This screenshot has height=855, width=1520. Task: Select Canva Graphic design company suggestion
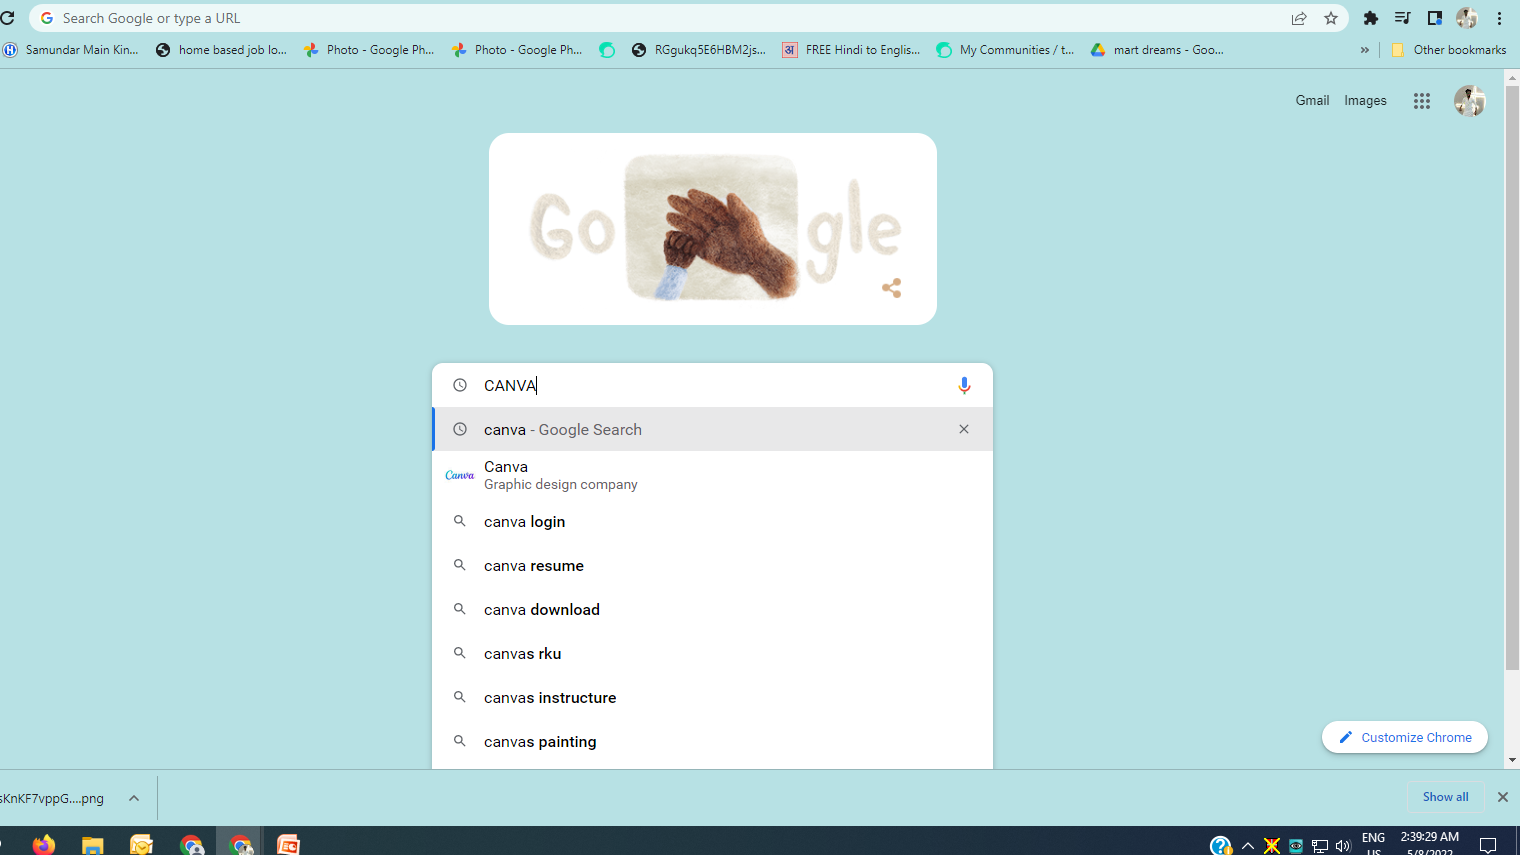point(712,475)
